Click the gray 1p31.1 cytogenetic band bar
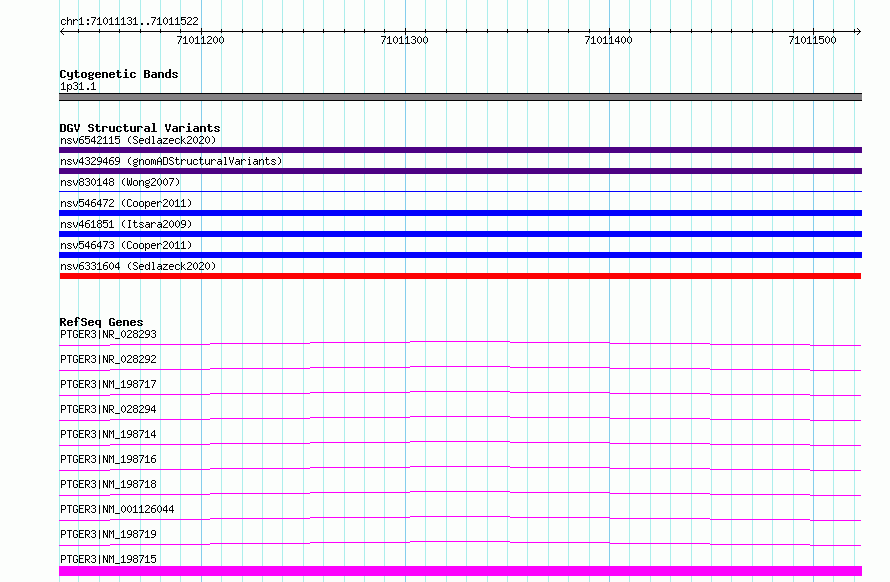 (460, 97)
